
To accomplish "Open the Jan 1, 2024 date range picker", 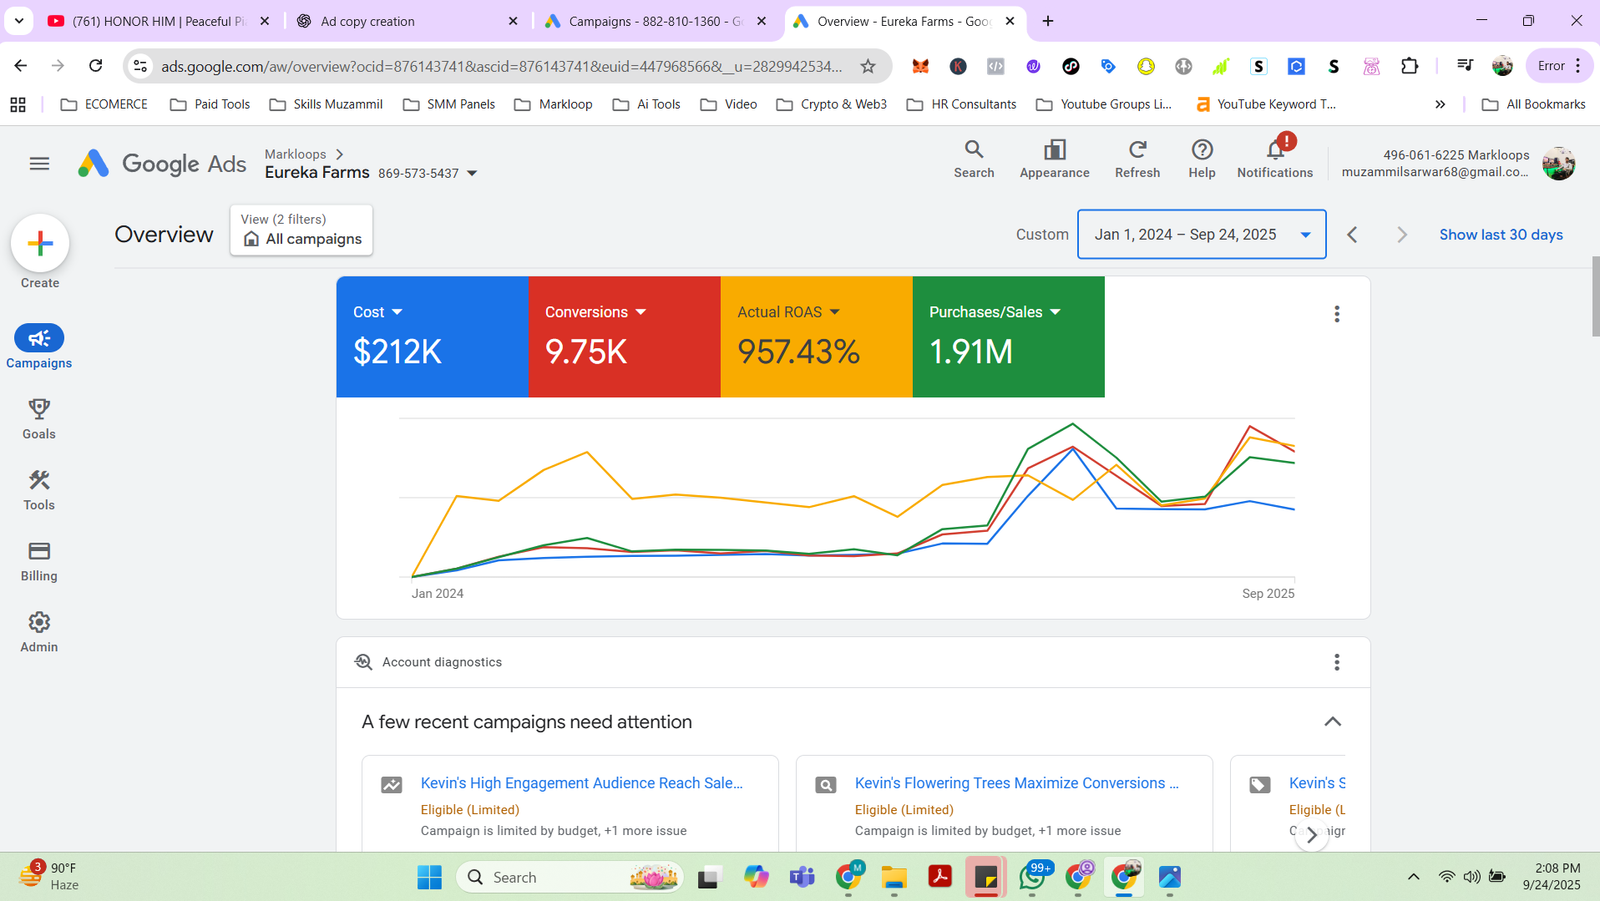I will 1201,234.
